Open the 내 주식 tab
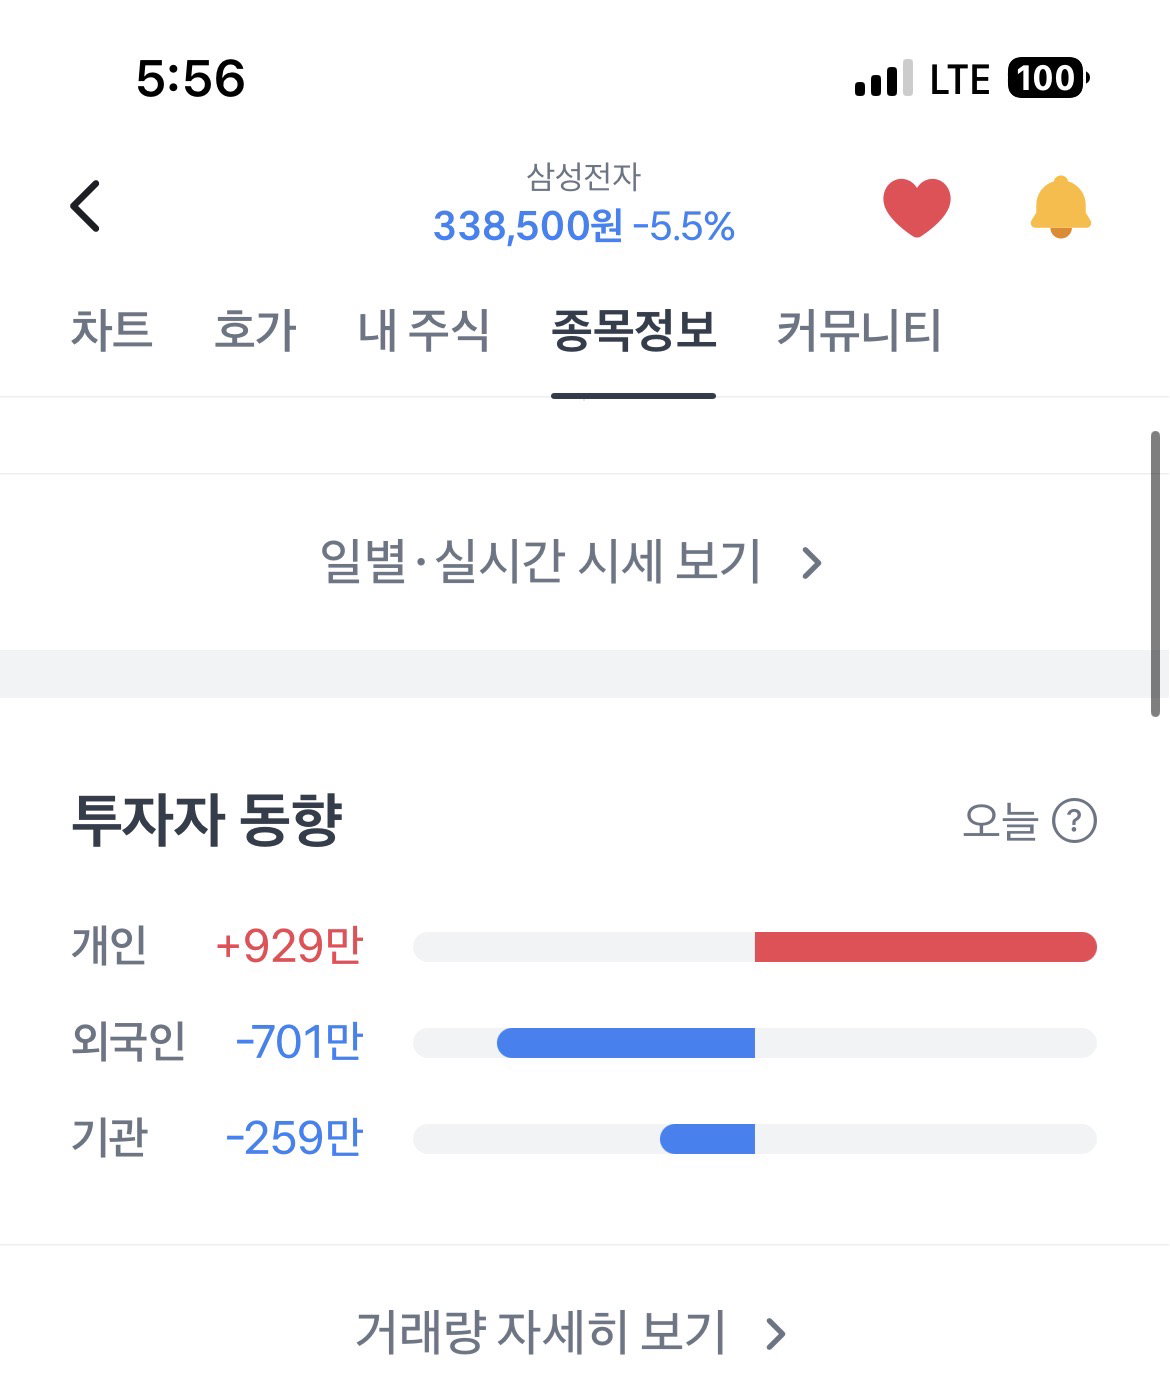The height and width of the screenshot is (1382, 1170). (424, 330)
